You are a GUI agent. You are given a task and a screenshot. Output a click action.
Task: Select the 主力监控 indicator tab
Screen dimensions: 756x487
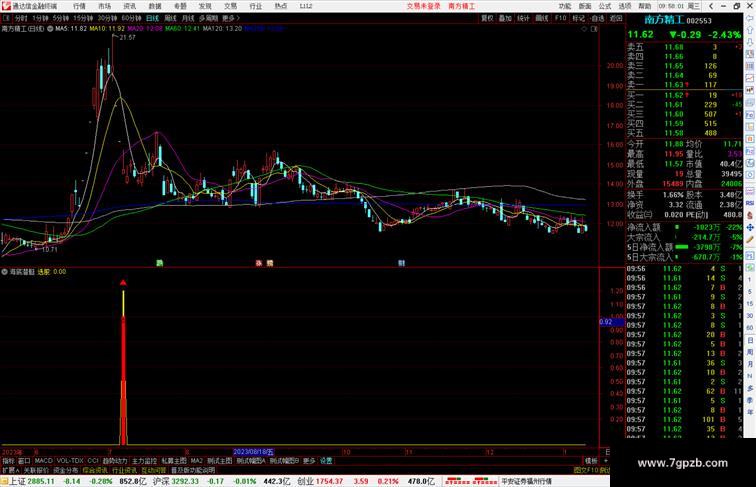(144, 461)
